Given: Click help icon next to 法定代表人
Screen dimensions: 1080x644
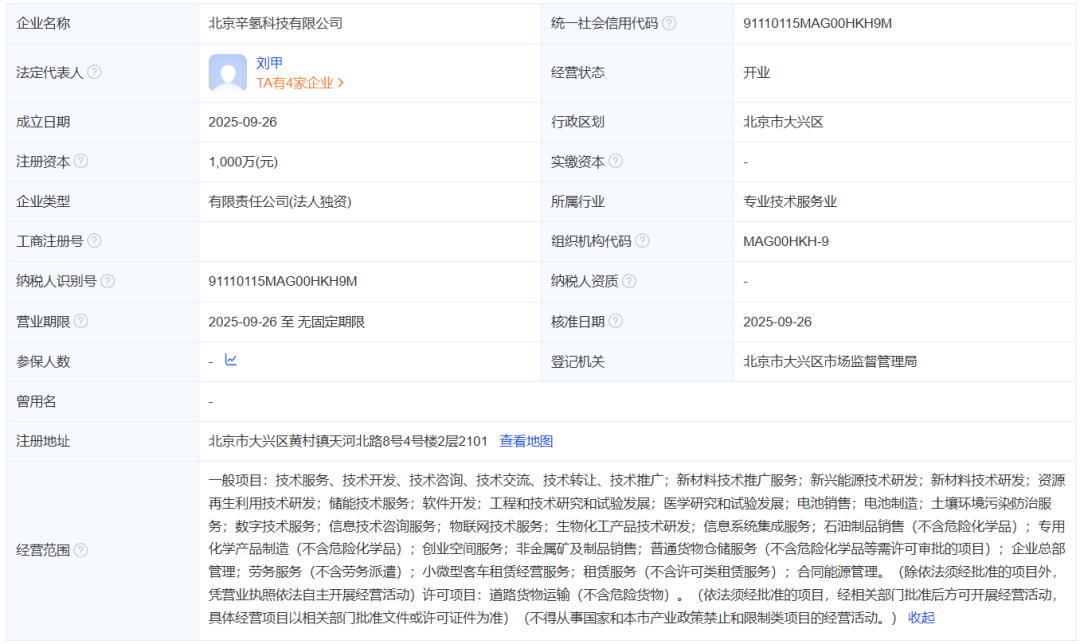Looking at the screenshot, I should tap(94, 73).
